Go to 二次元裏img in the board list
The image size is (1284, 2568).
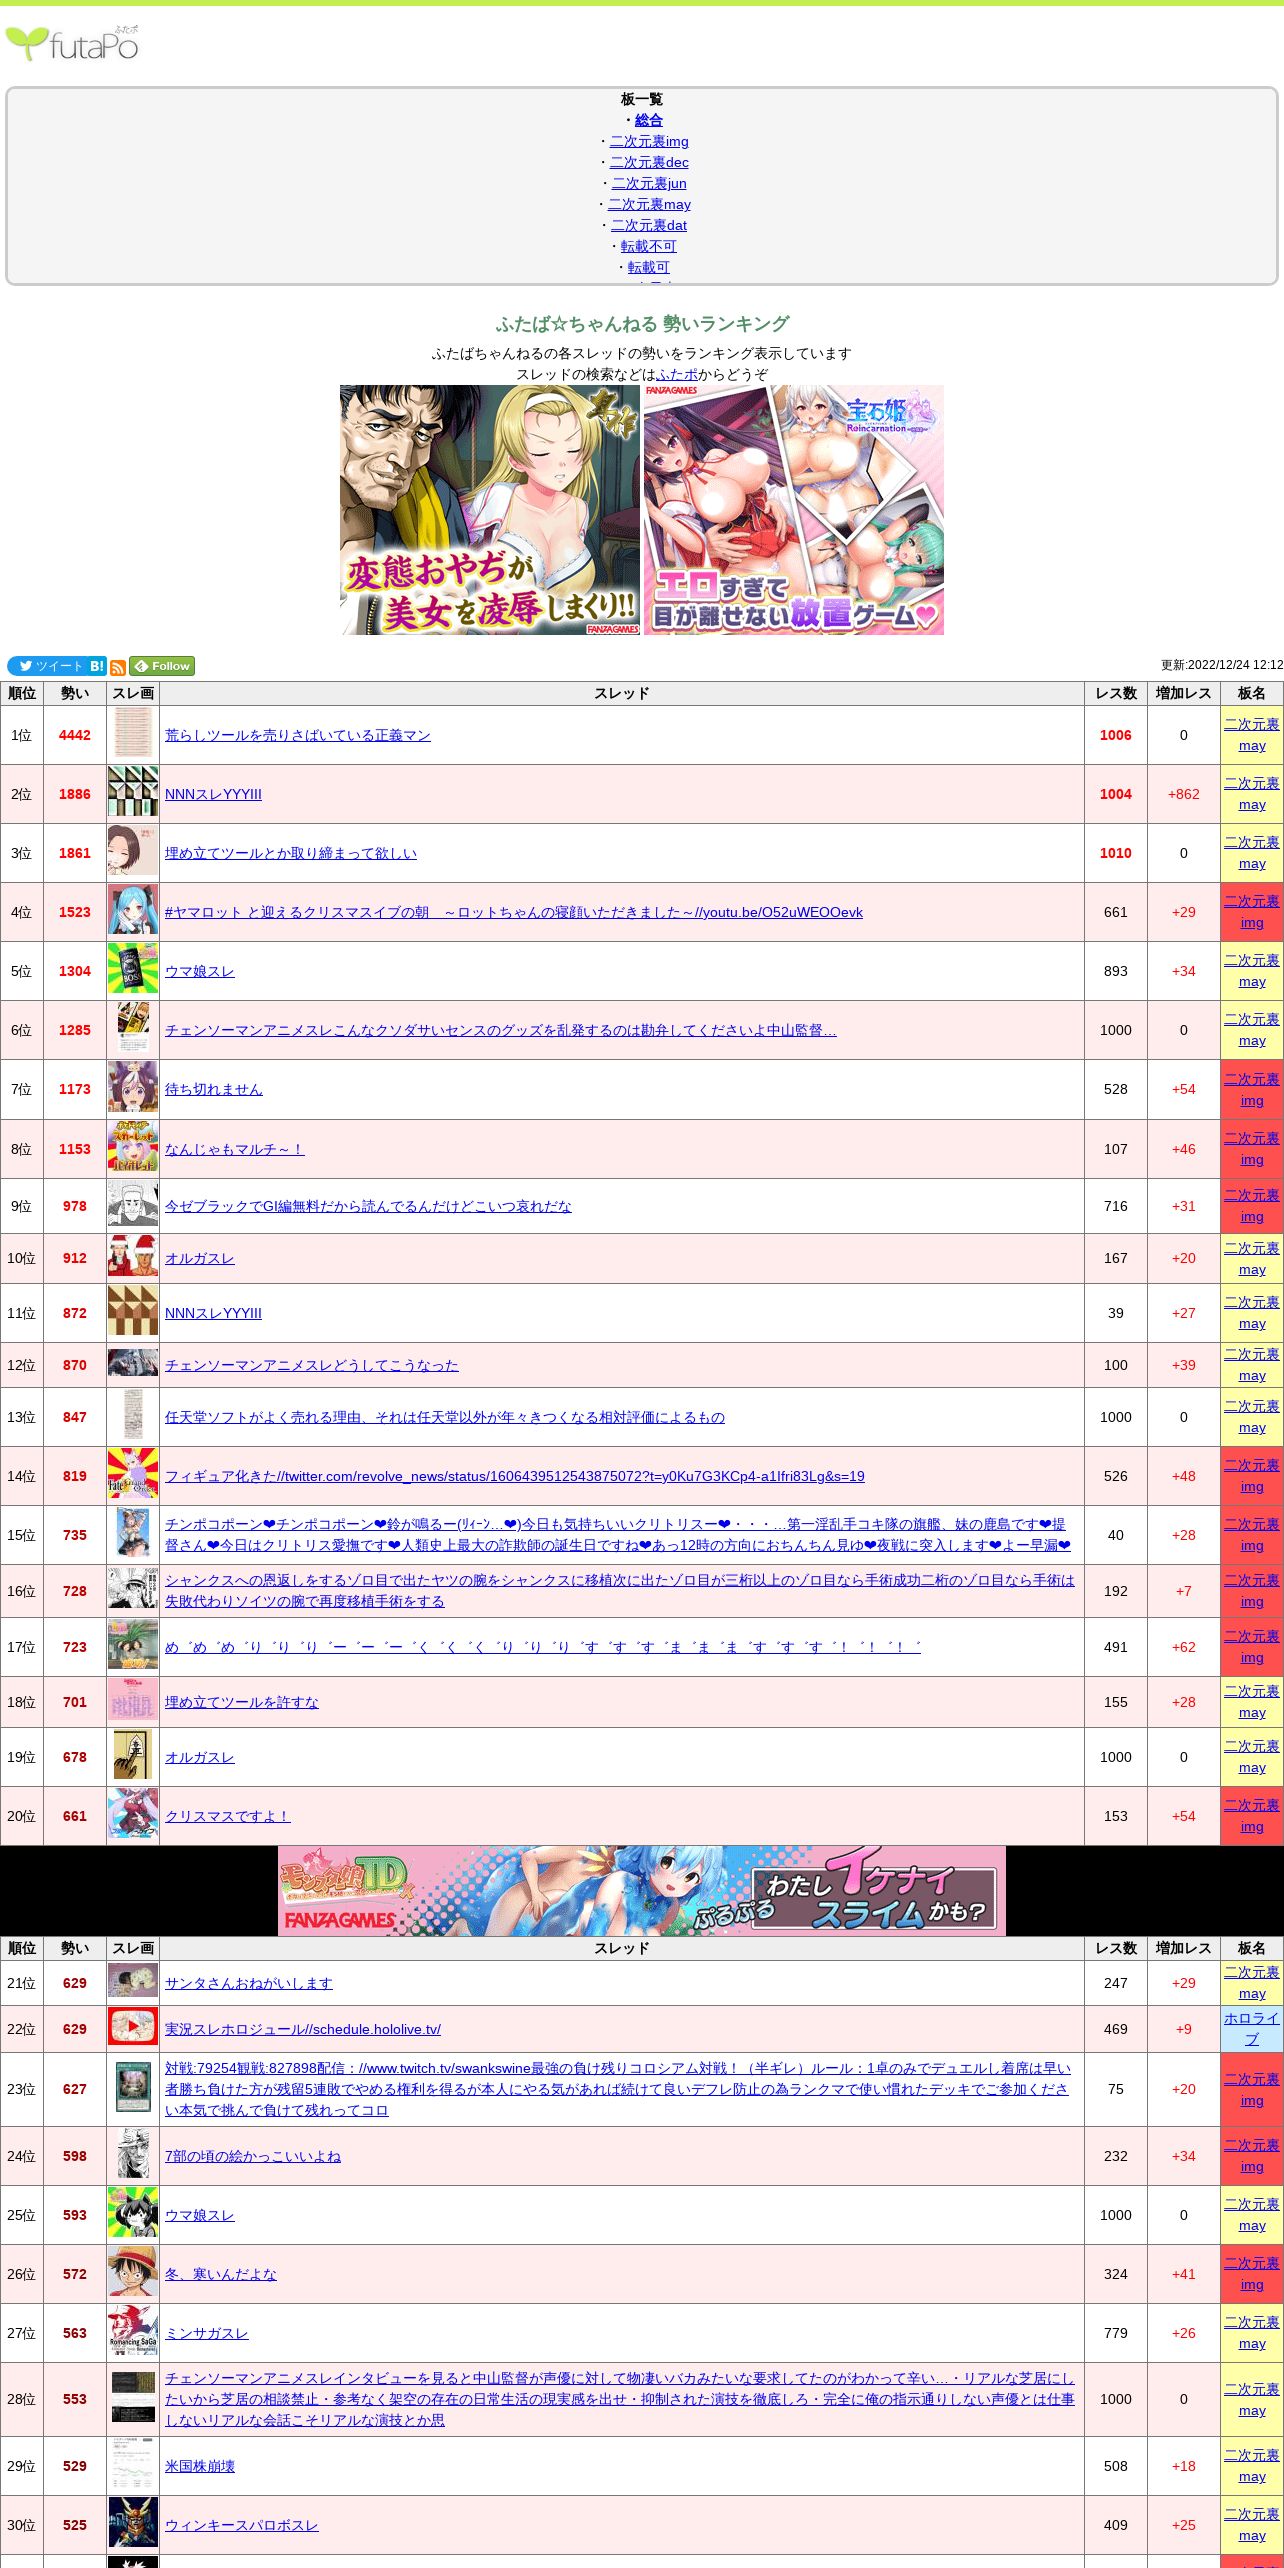pos(649,141)
